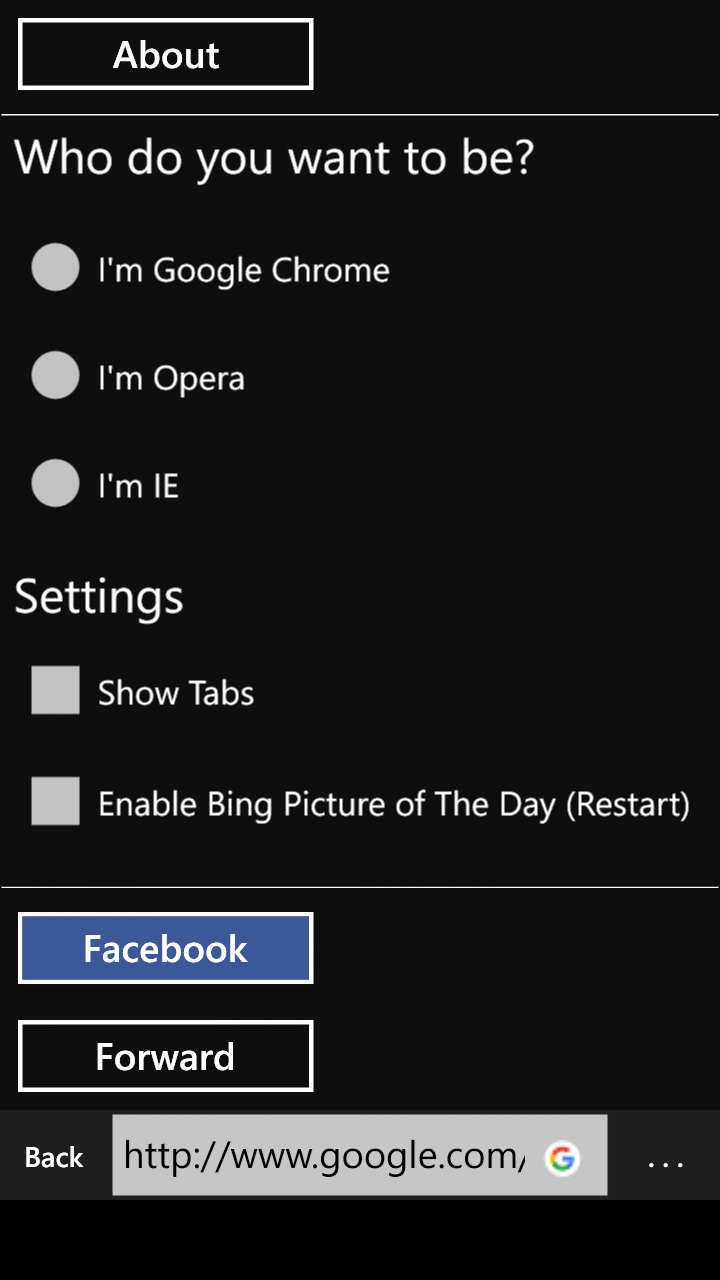720x1280 pixels.
Task: Open the About page button
Action: point(166,55)
